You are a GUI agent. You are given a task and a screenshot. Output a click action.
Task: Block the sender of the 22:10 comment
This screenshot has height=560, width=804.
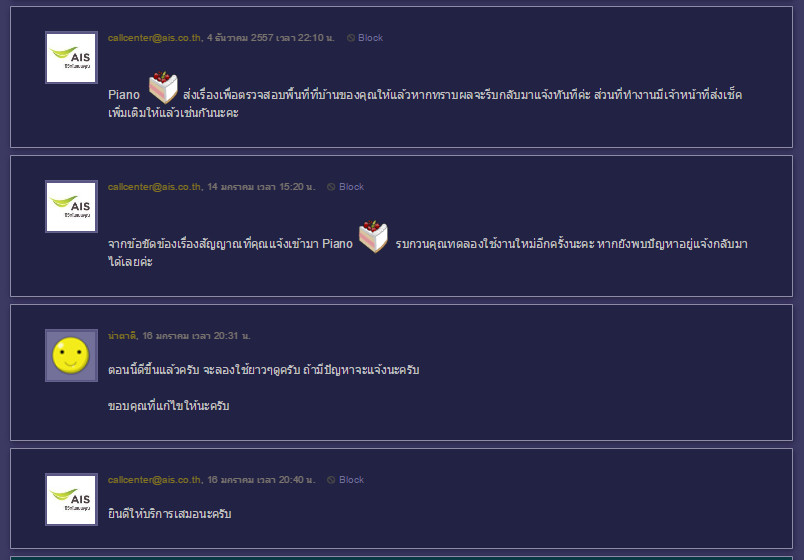point(365,38)
